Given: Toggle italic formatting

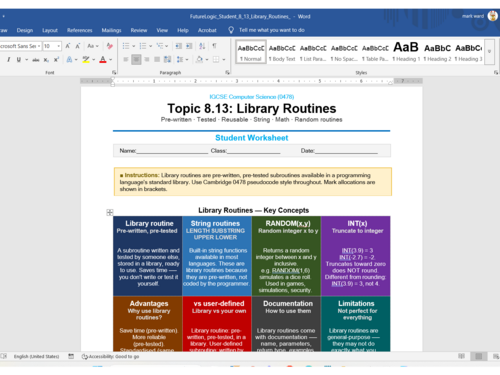Looking at the screenshot, I should point(8,60).
